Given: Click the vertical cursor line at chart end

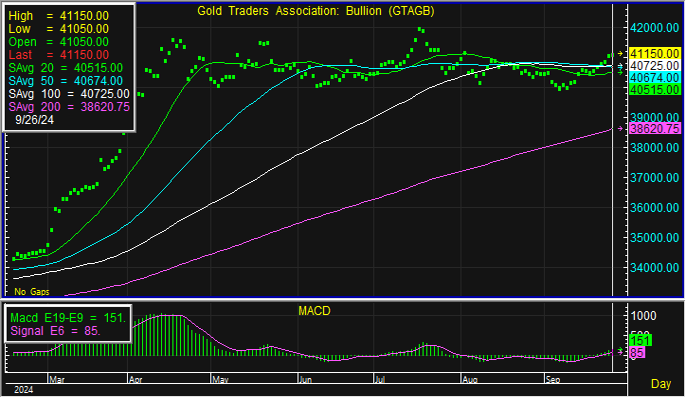Looking at the screenshot, I should (x=612, y=149).
